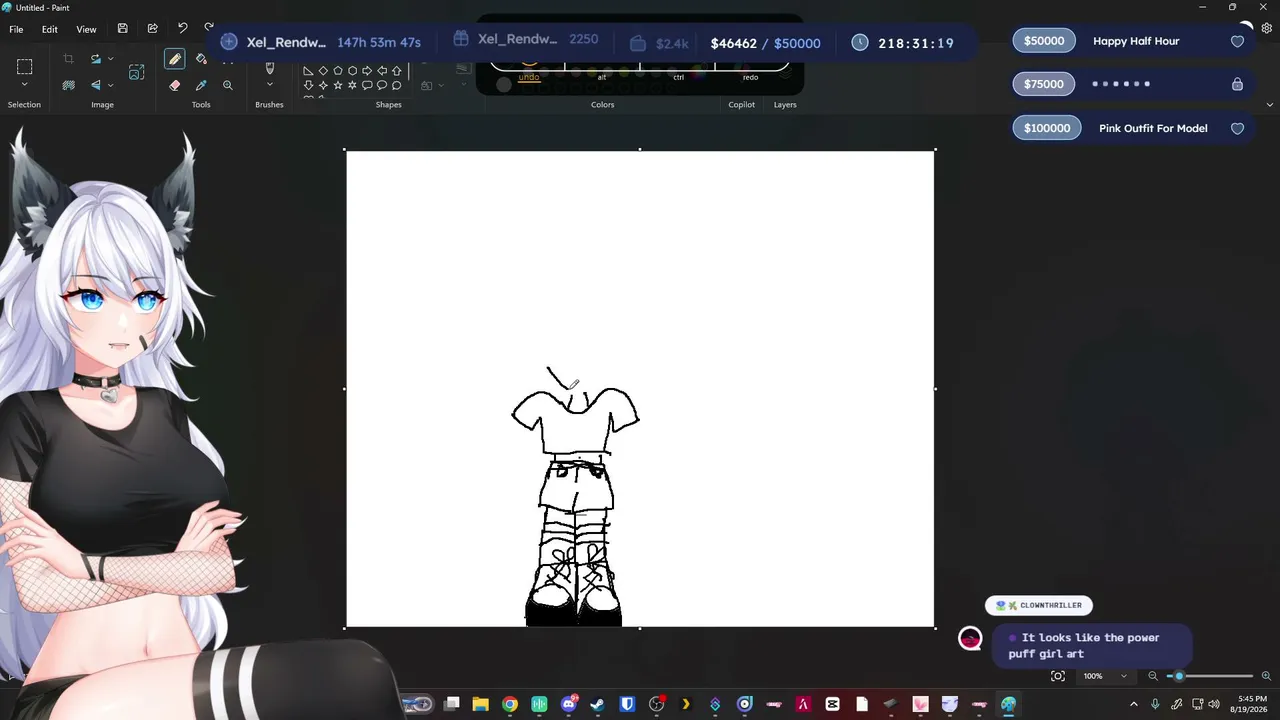Click the Undo arrow
1280x720 pixels.
182,29
